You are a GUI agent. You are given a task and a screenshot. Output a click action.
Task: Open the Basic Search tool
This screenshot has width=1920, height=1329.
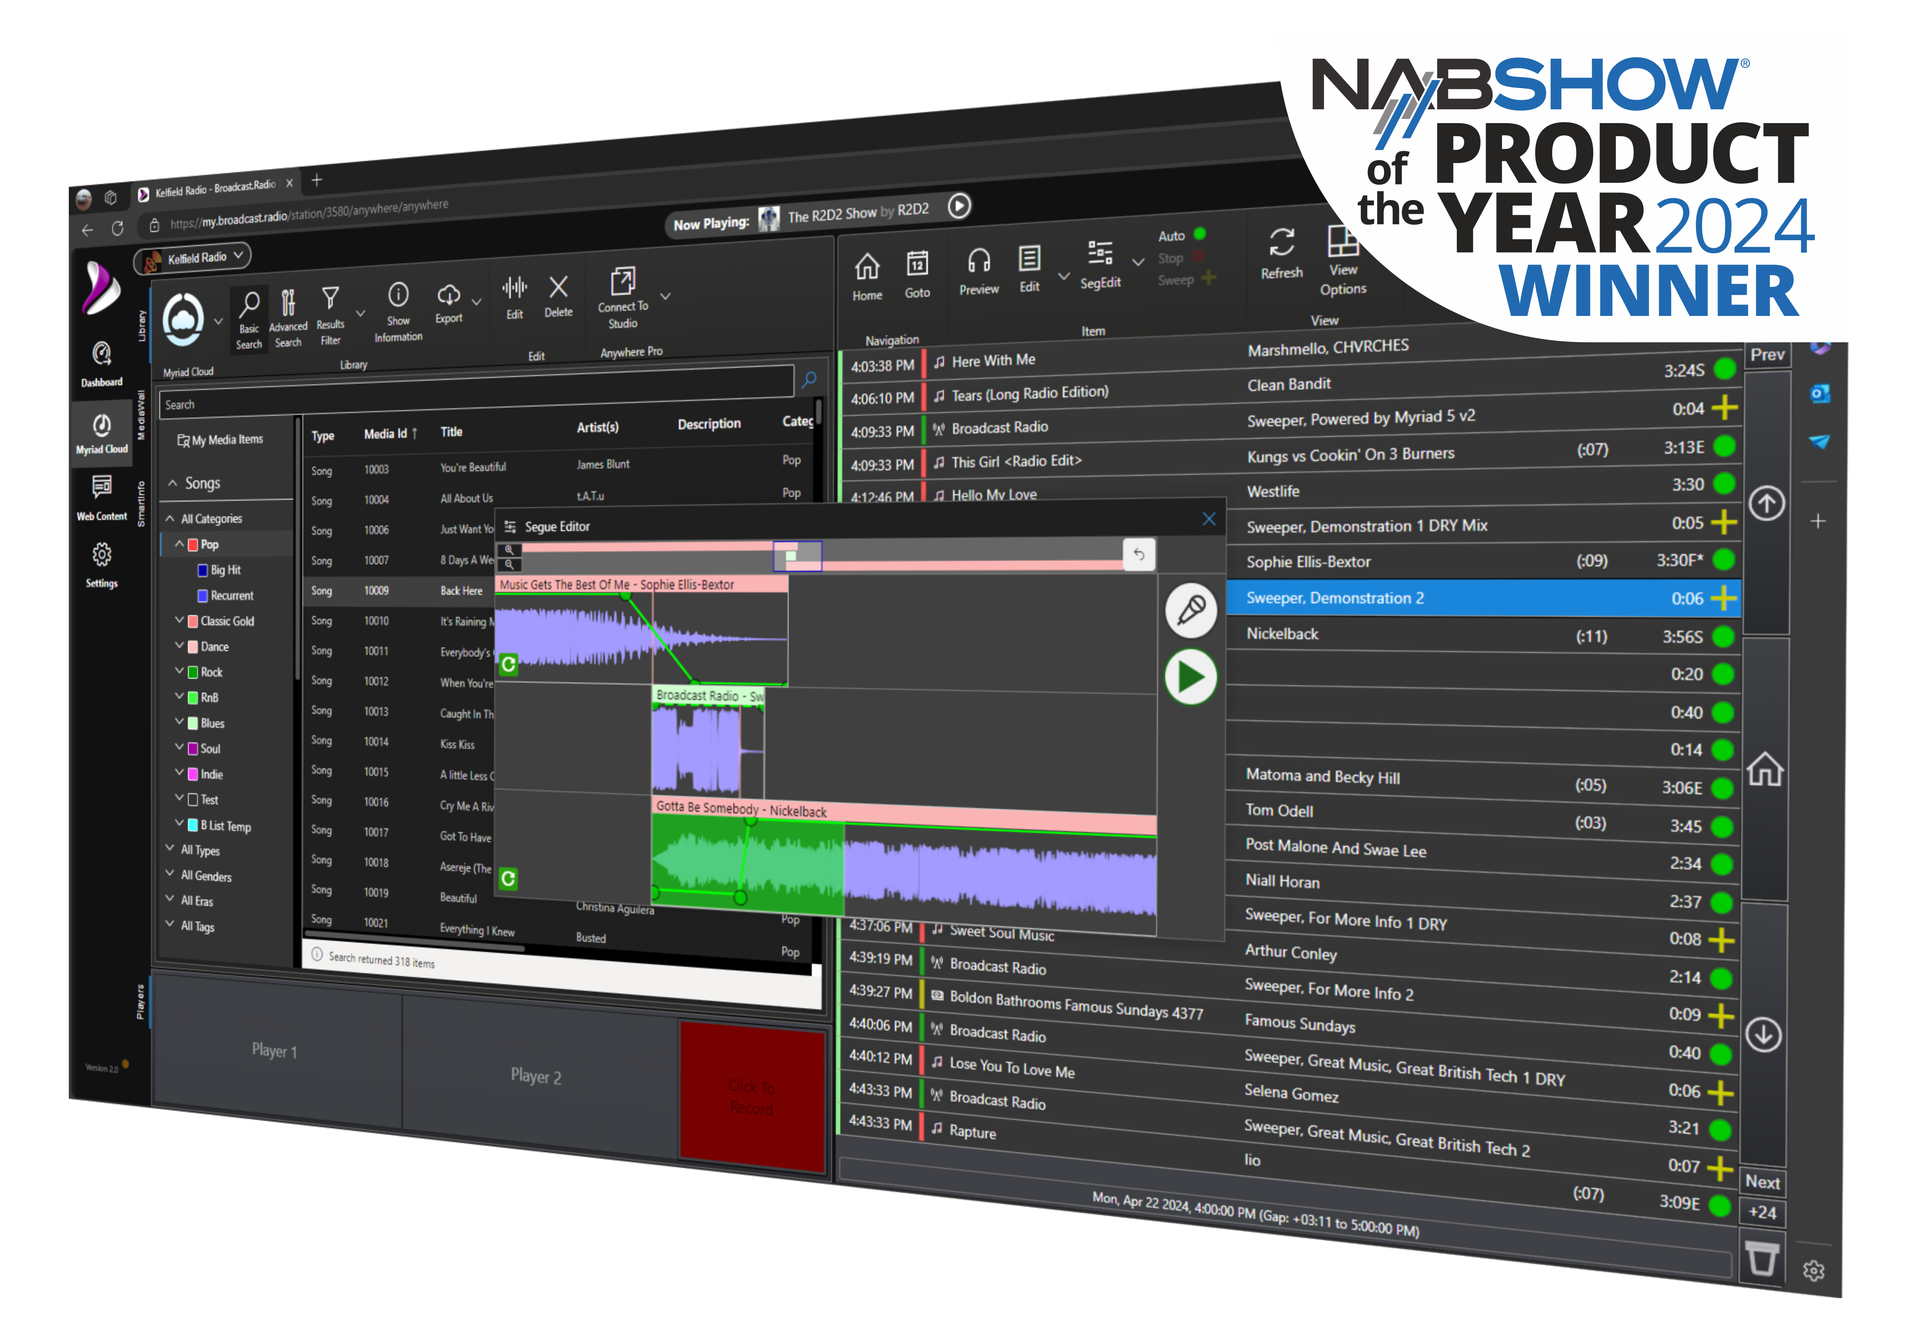point(249,320)
